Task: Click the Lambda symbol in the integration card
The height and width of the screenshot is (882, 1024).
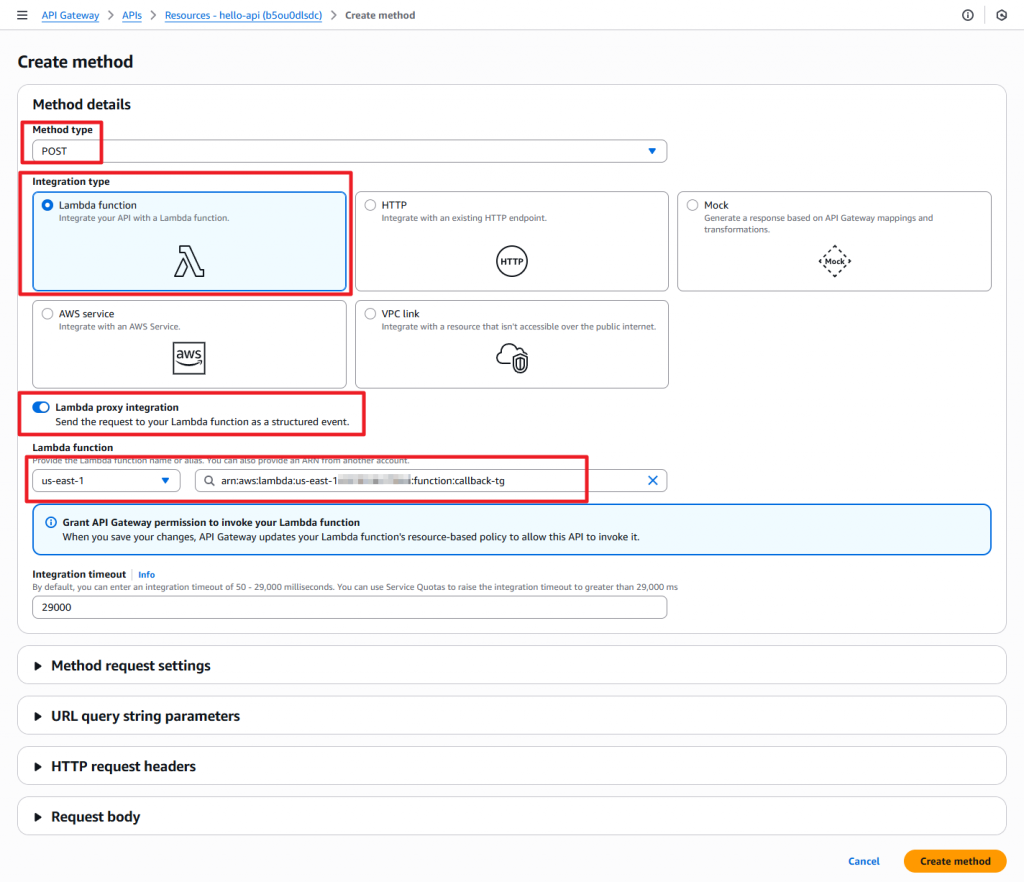Action: click(189, 261)
